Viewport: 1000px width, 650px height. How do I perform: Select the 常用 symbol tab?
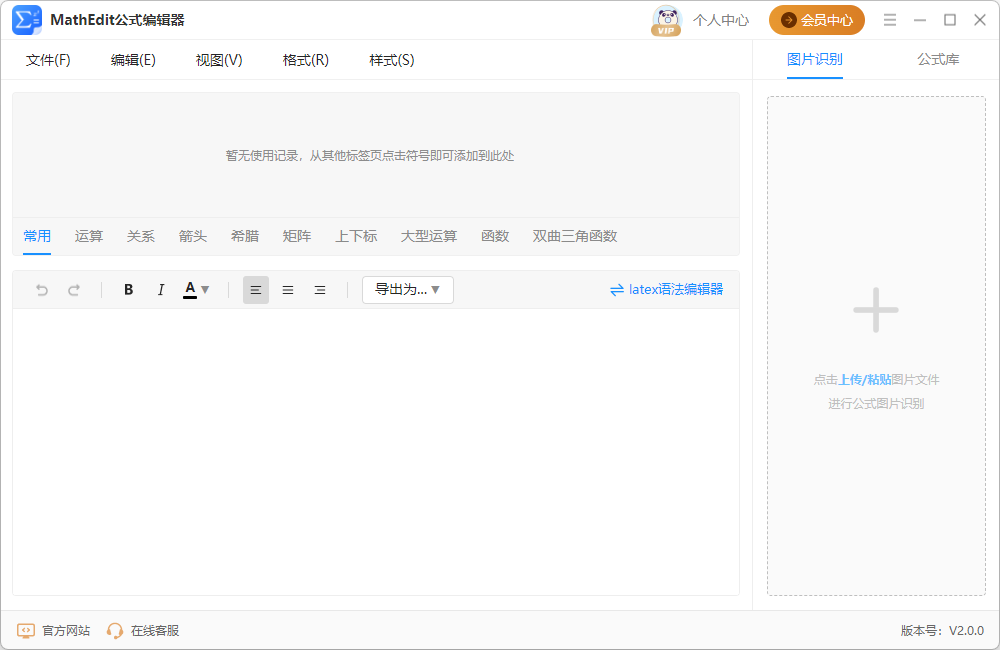37,236
